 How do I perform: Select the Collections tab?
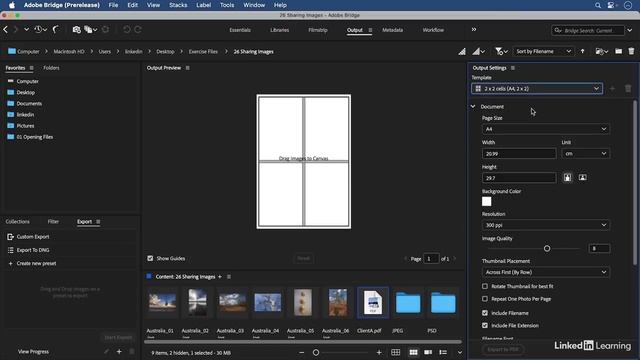(x=18, y=222)
